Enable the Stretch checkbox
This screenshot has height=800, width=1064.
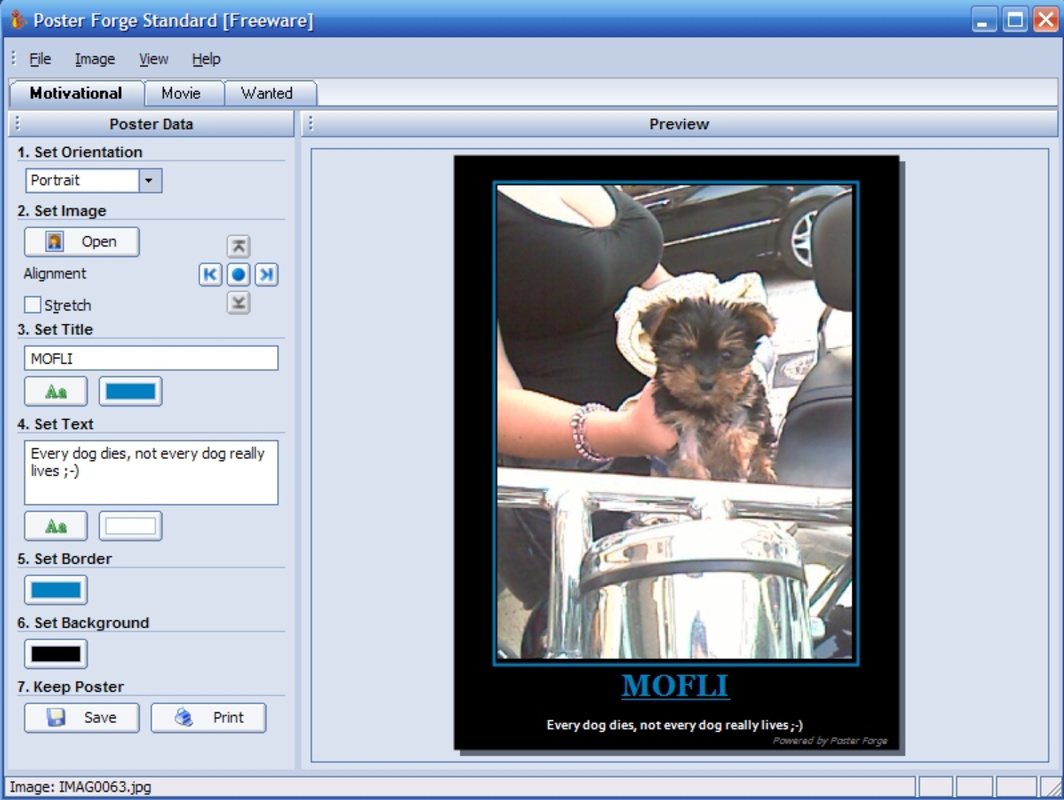click(32, 305)
